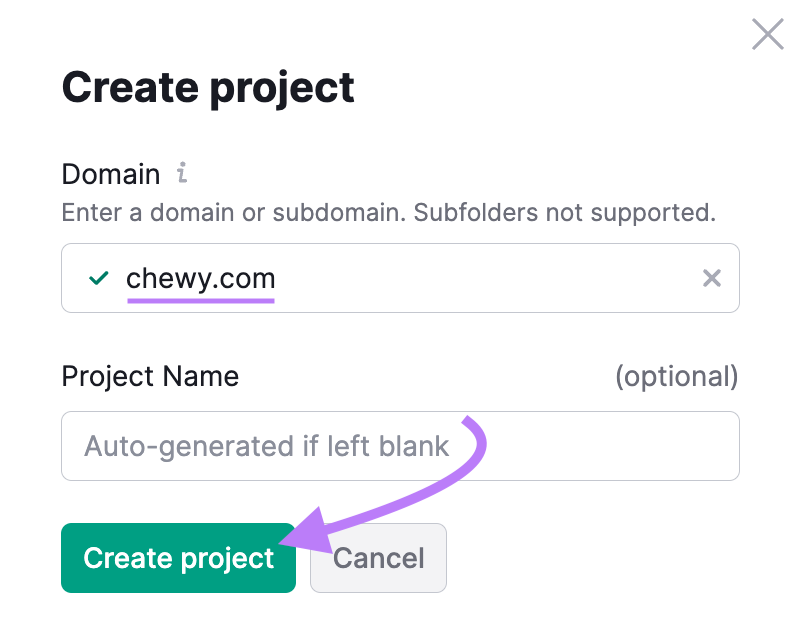Close the Create project dialog
Image resolution: width=798 pixels, height=633 pixels.
point(767,35)
